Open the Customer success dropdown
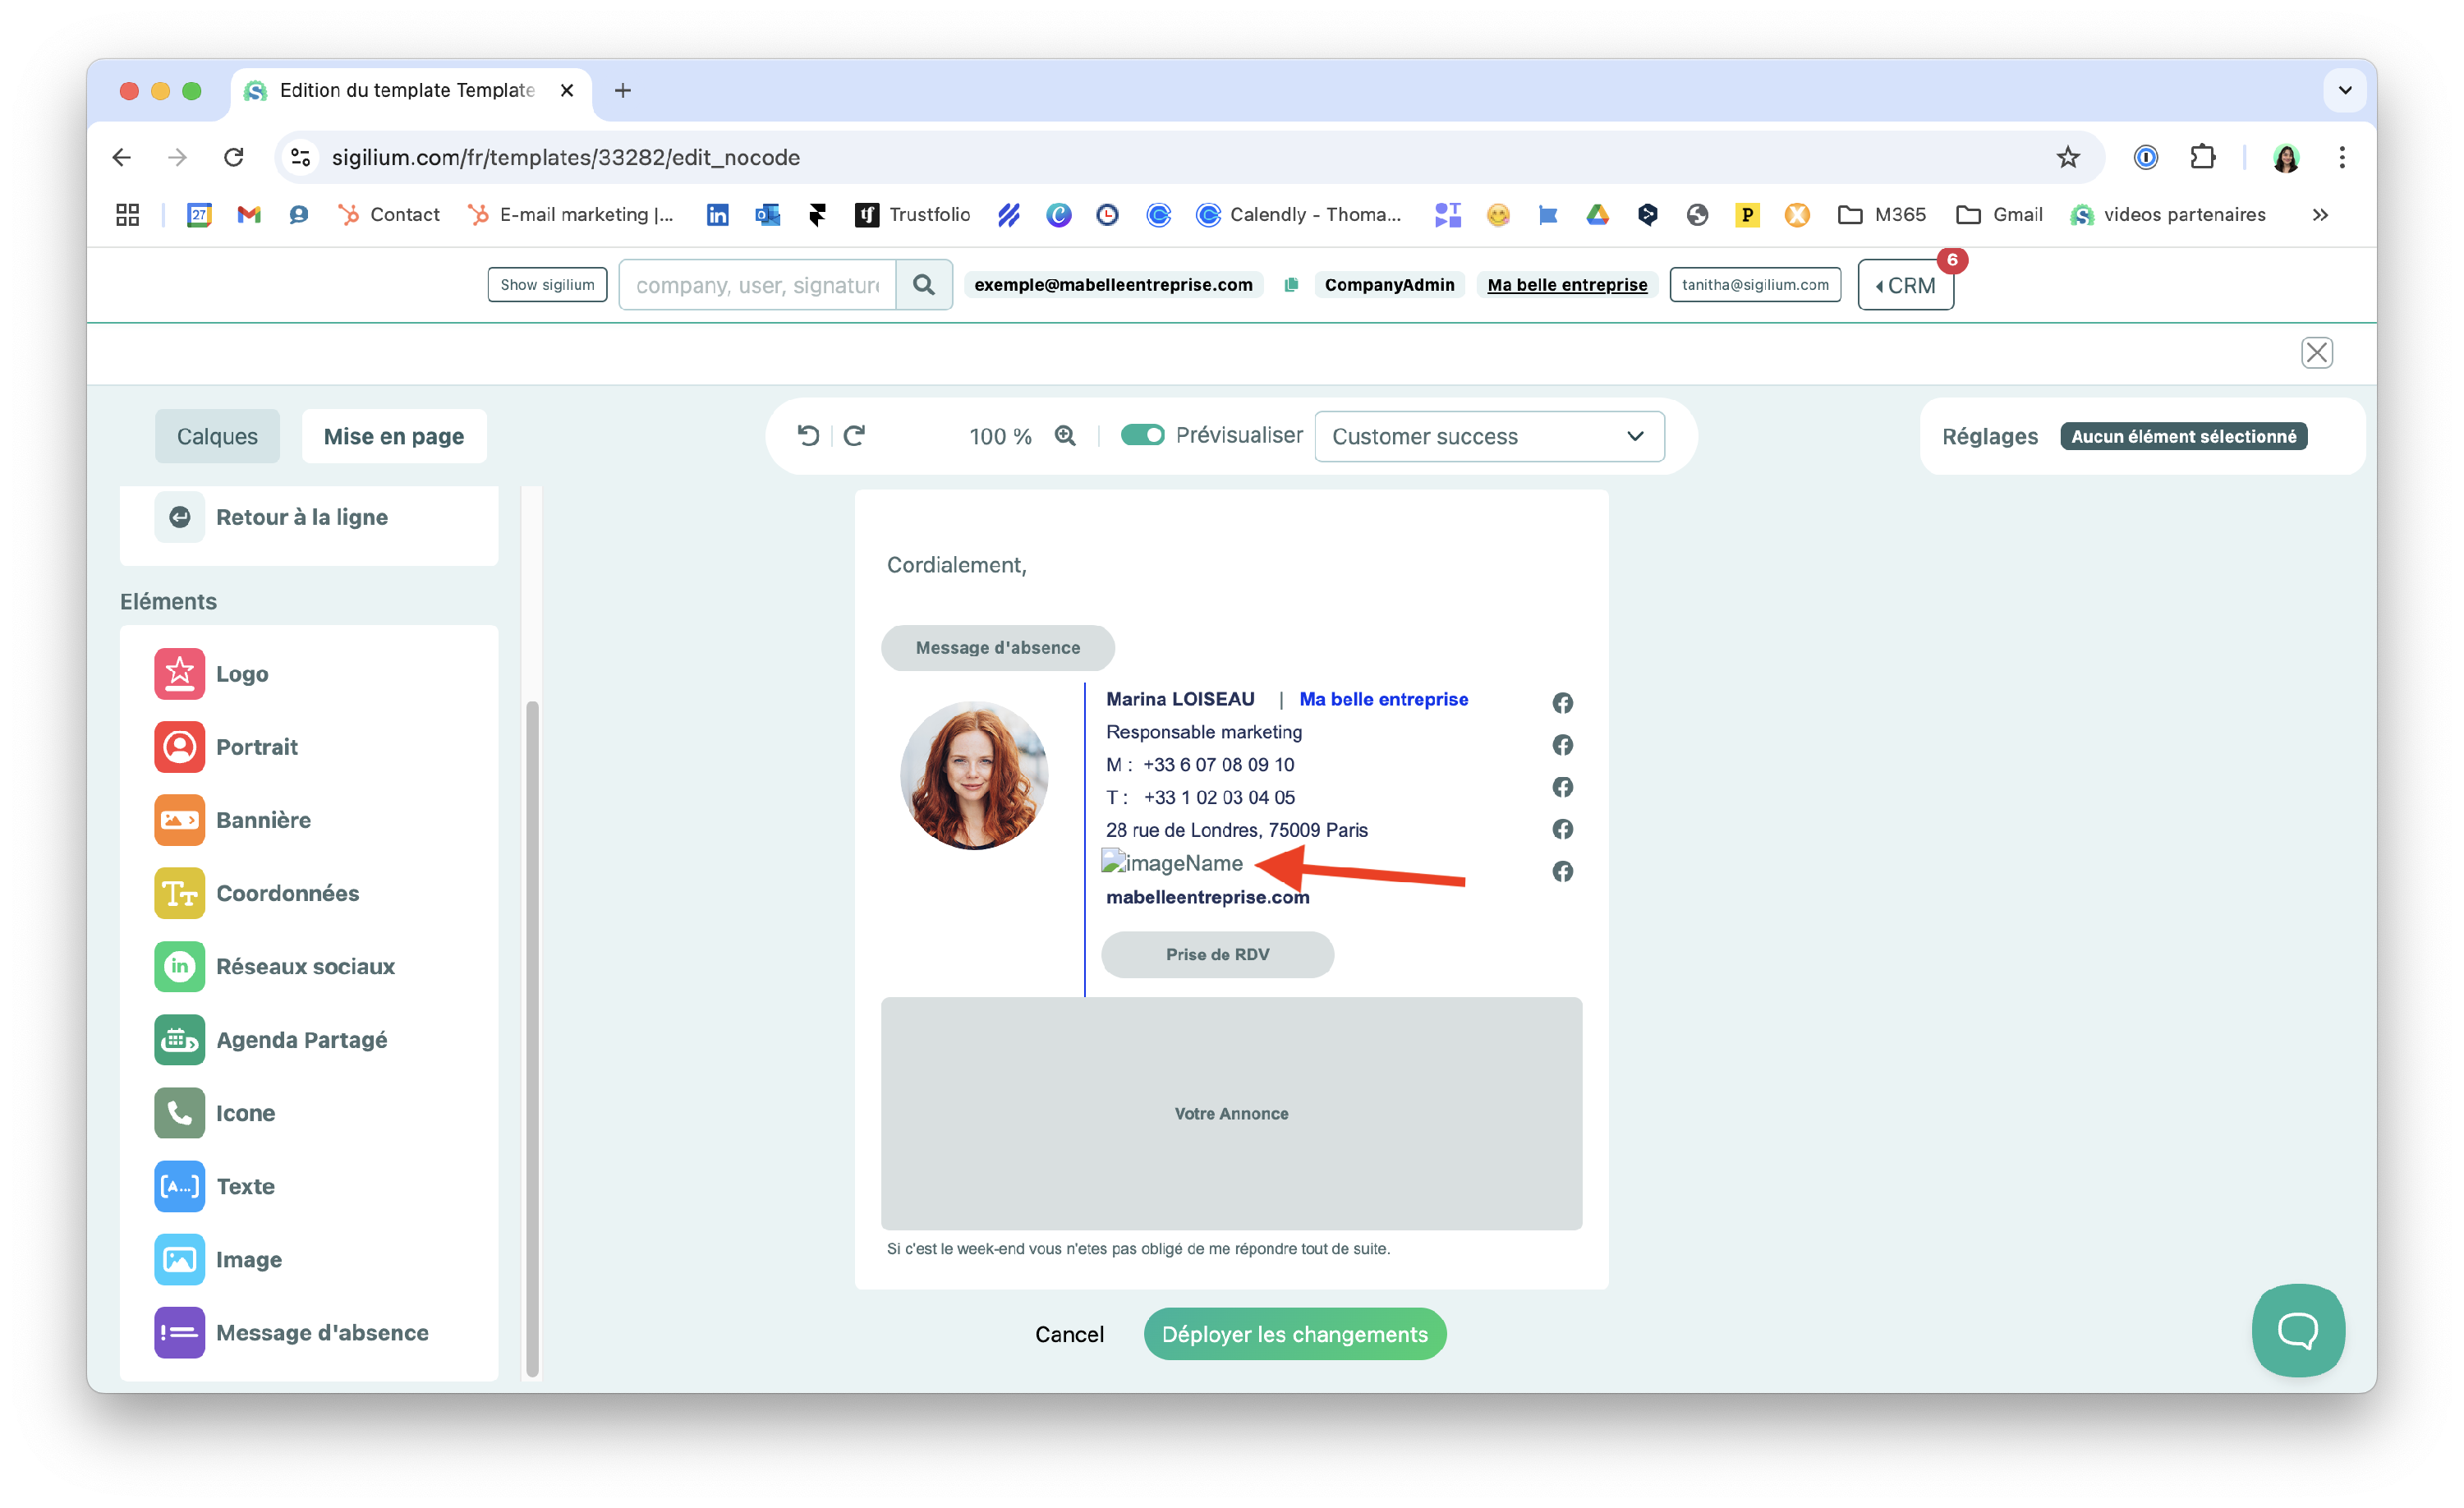This screenshot has width=2464, height=1508. 1488,437
